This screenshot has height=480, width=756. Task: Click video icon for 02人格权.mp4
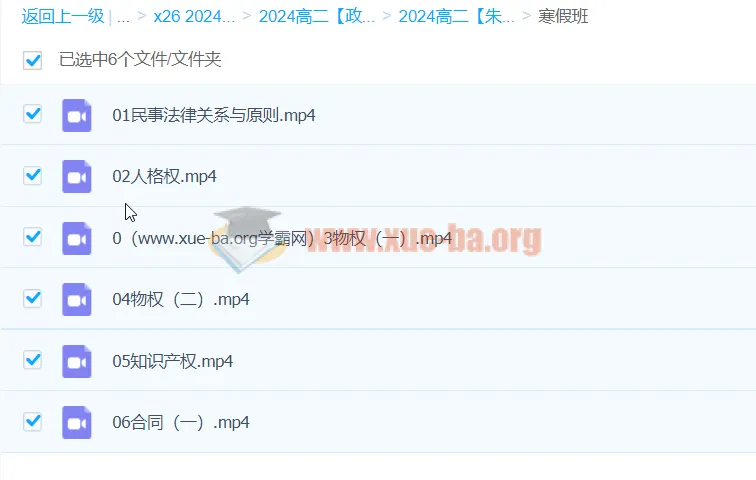pos(77,176)
